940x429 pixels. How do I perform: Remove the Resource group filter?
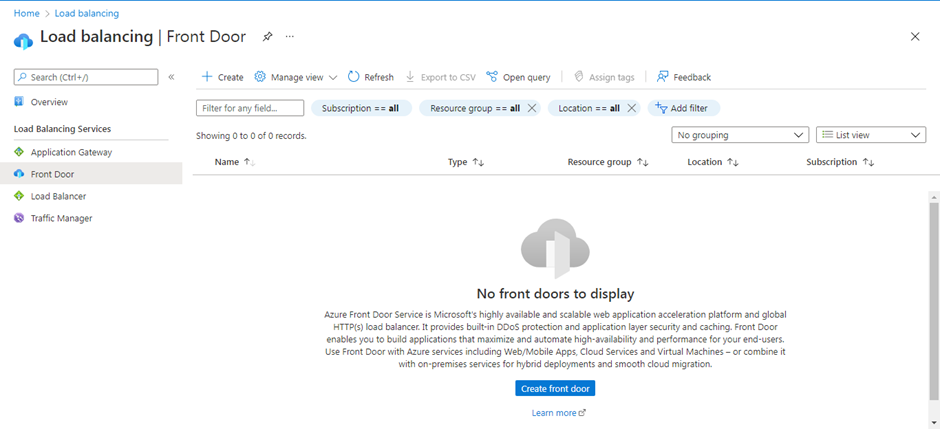(x=531, y=108)
